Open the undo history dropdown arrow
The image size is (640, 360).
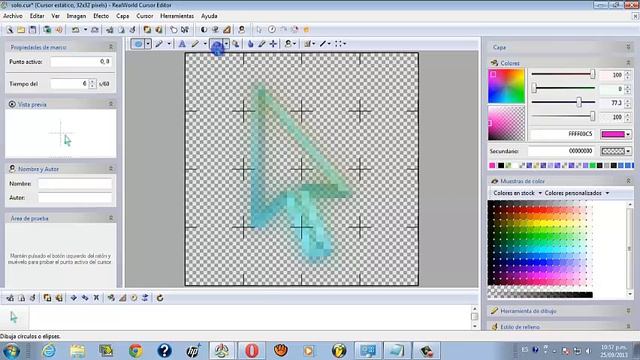tap(85, 30)
